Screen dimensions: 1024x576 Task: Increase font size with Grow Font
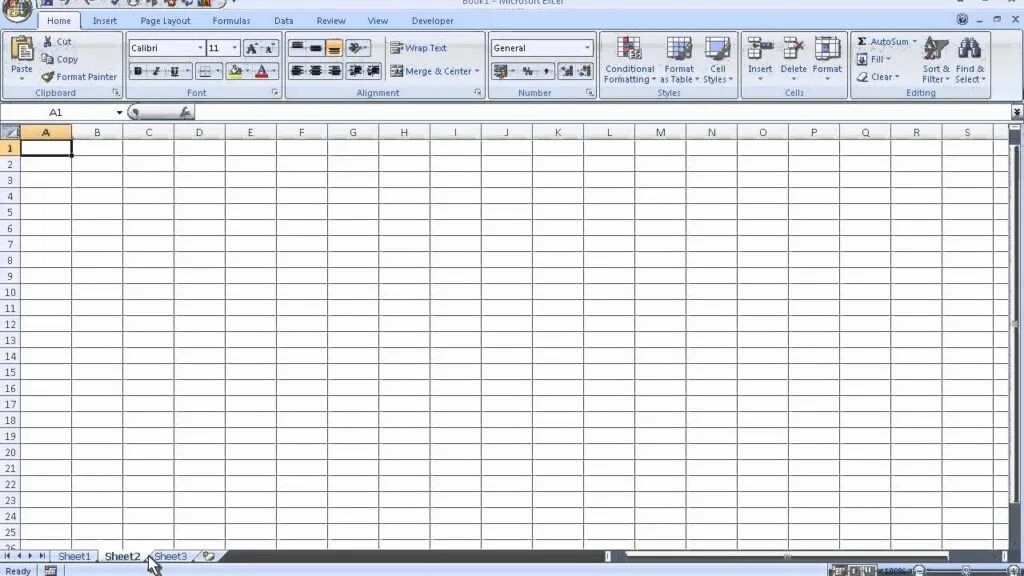pos(252,48)
